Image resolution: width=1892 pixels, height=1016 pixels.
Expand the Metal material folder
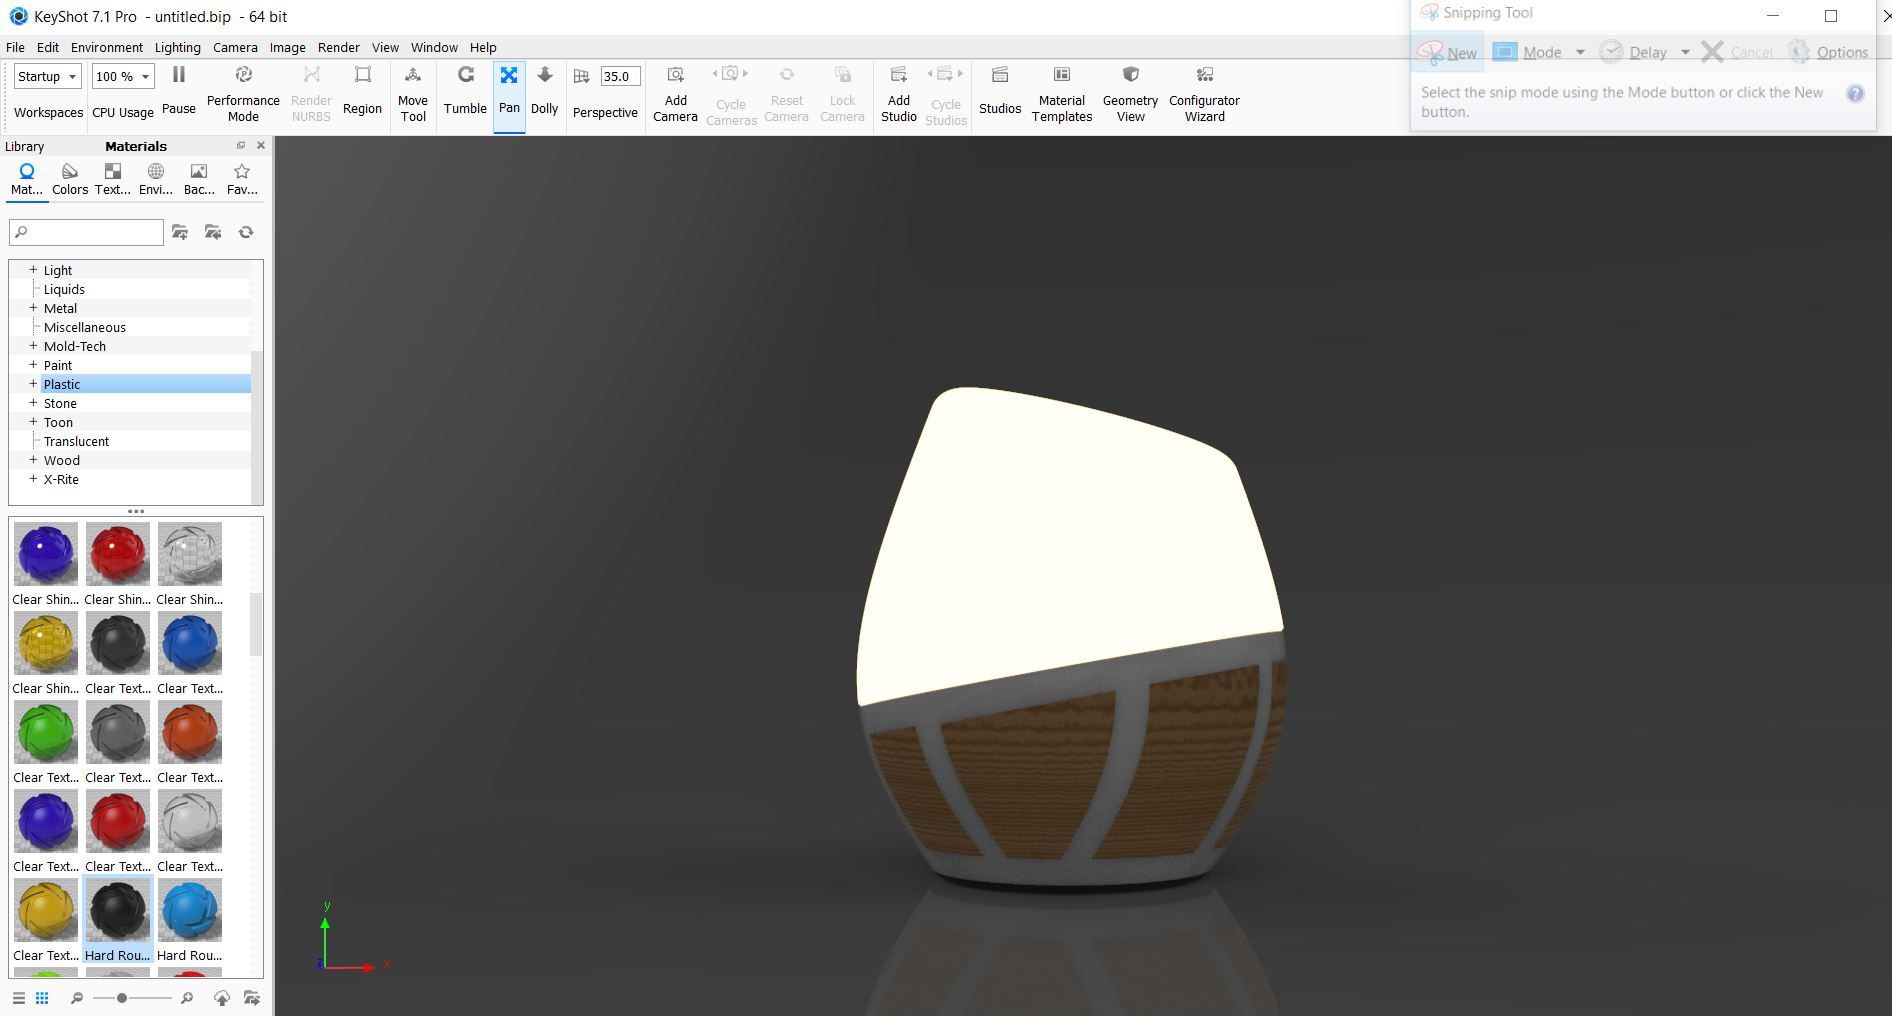tap(33, 308)
